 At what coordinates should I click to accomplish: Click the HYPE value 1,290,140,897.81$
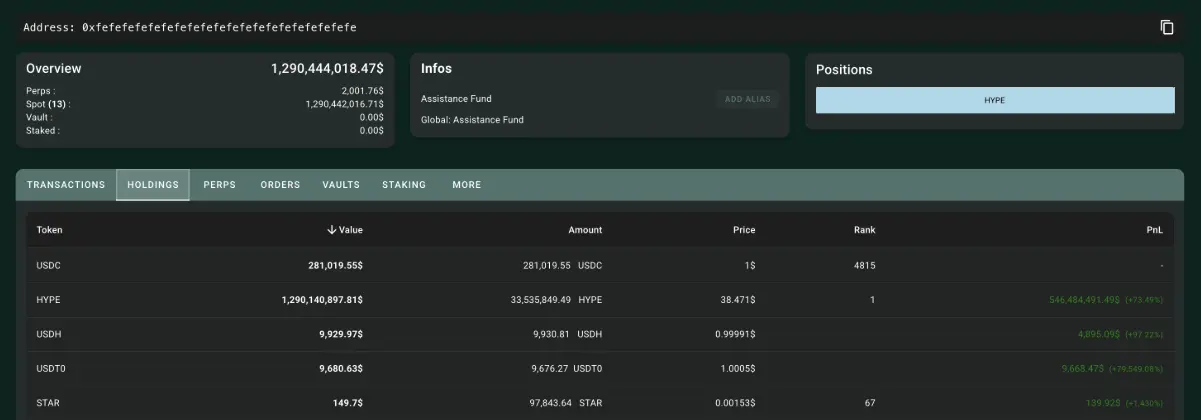point(322,299)
